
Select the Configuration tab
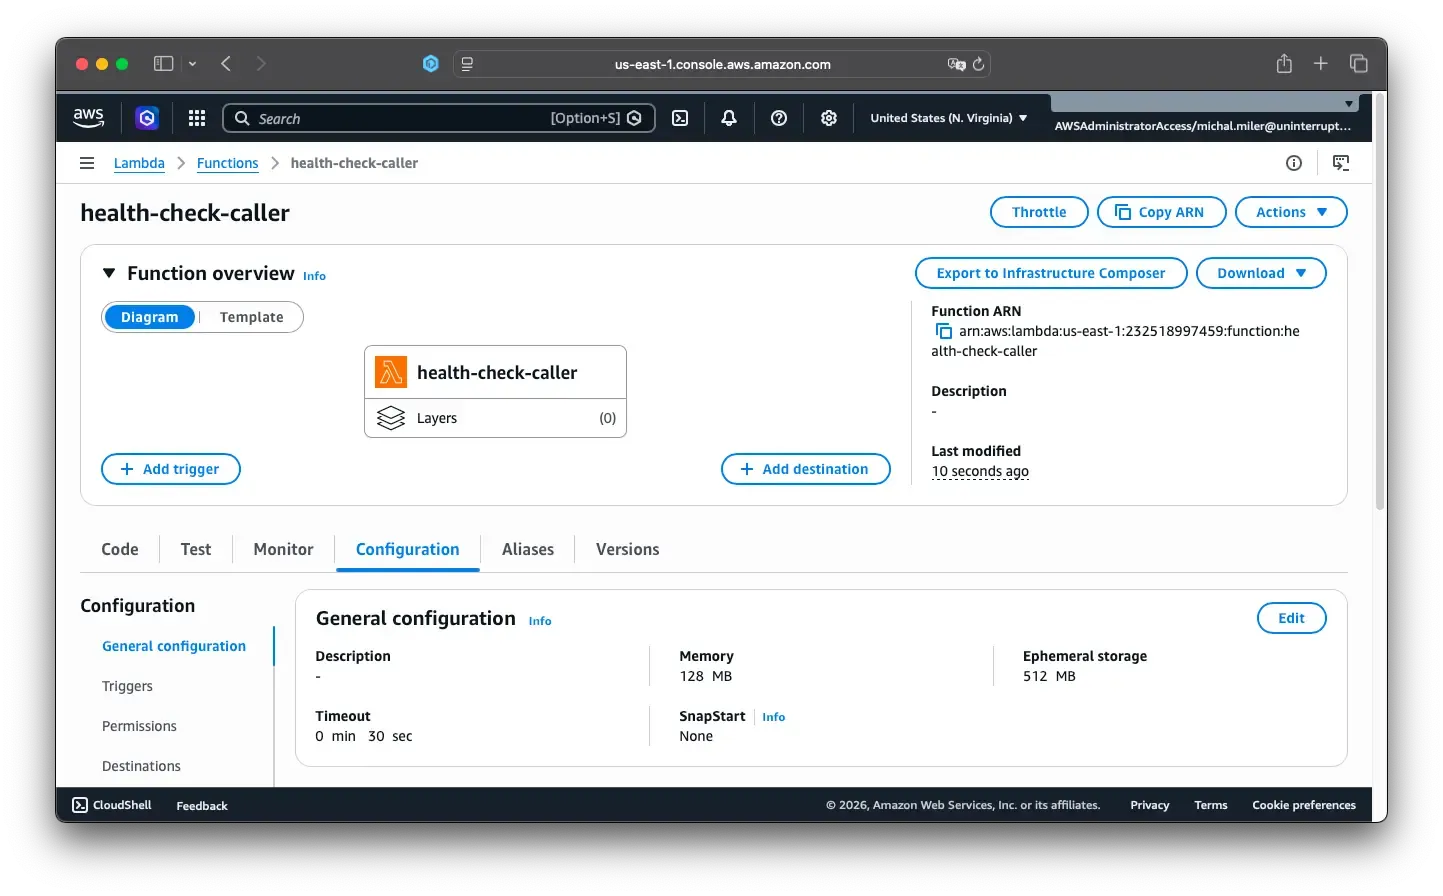[x=408, y=549]
